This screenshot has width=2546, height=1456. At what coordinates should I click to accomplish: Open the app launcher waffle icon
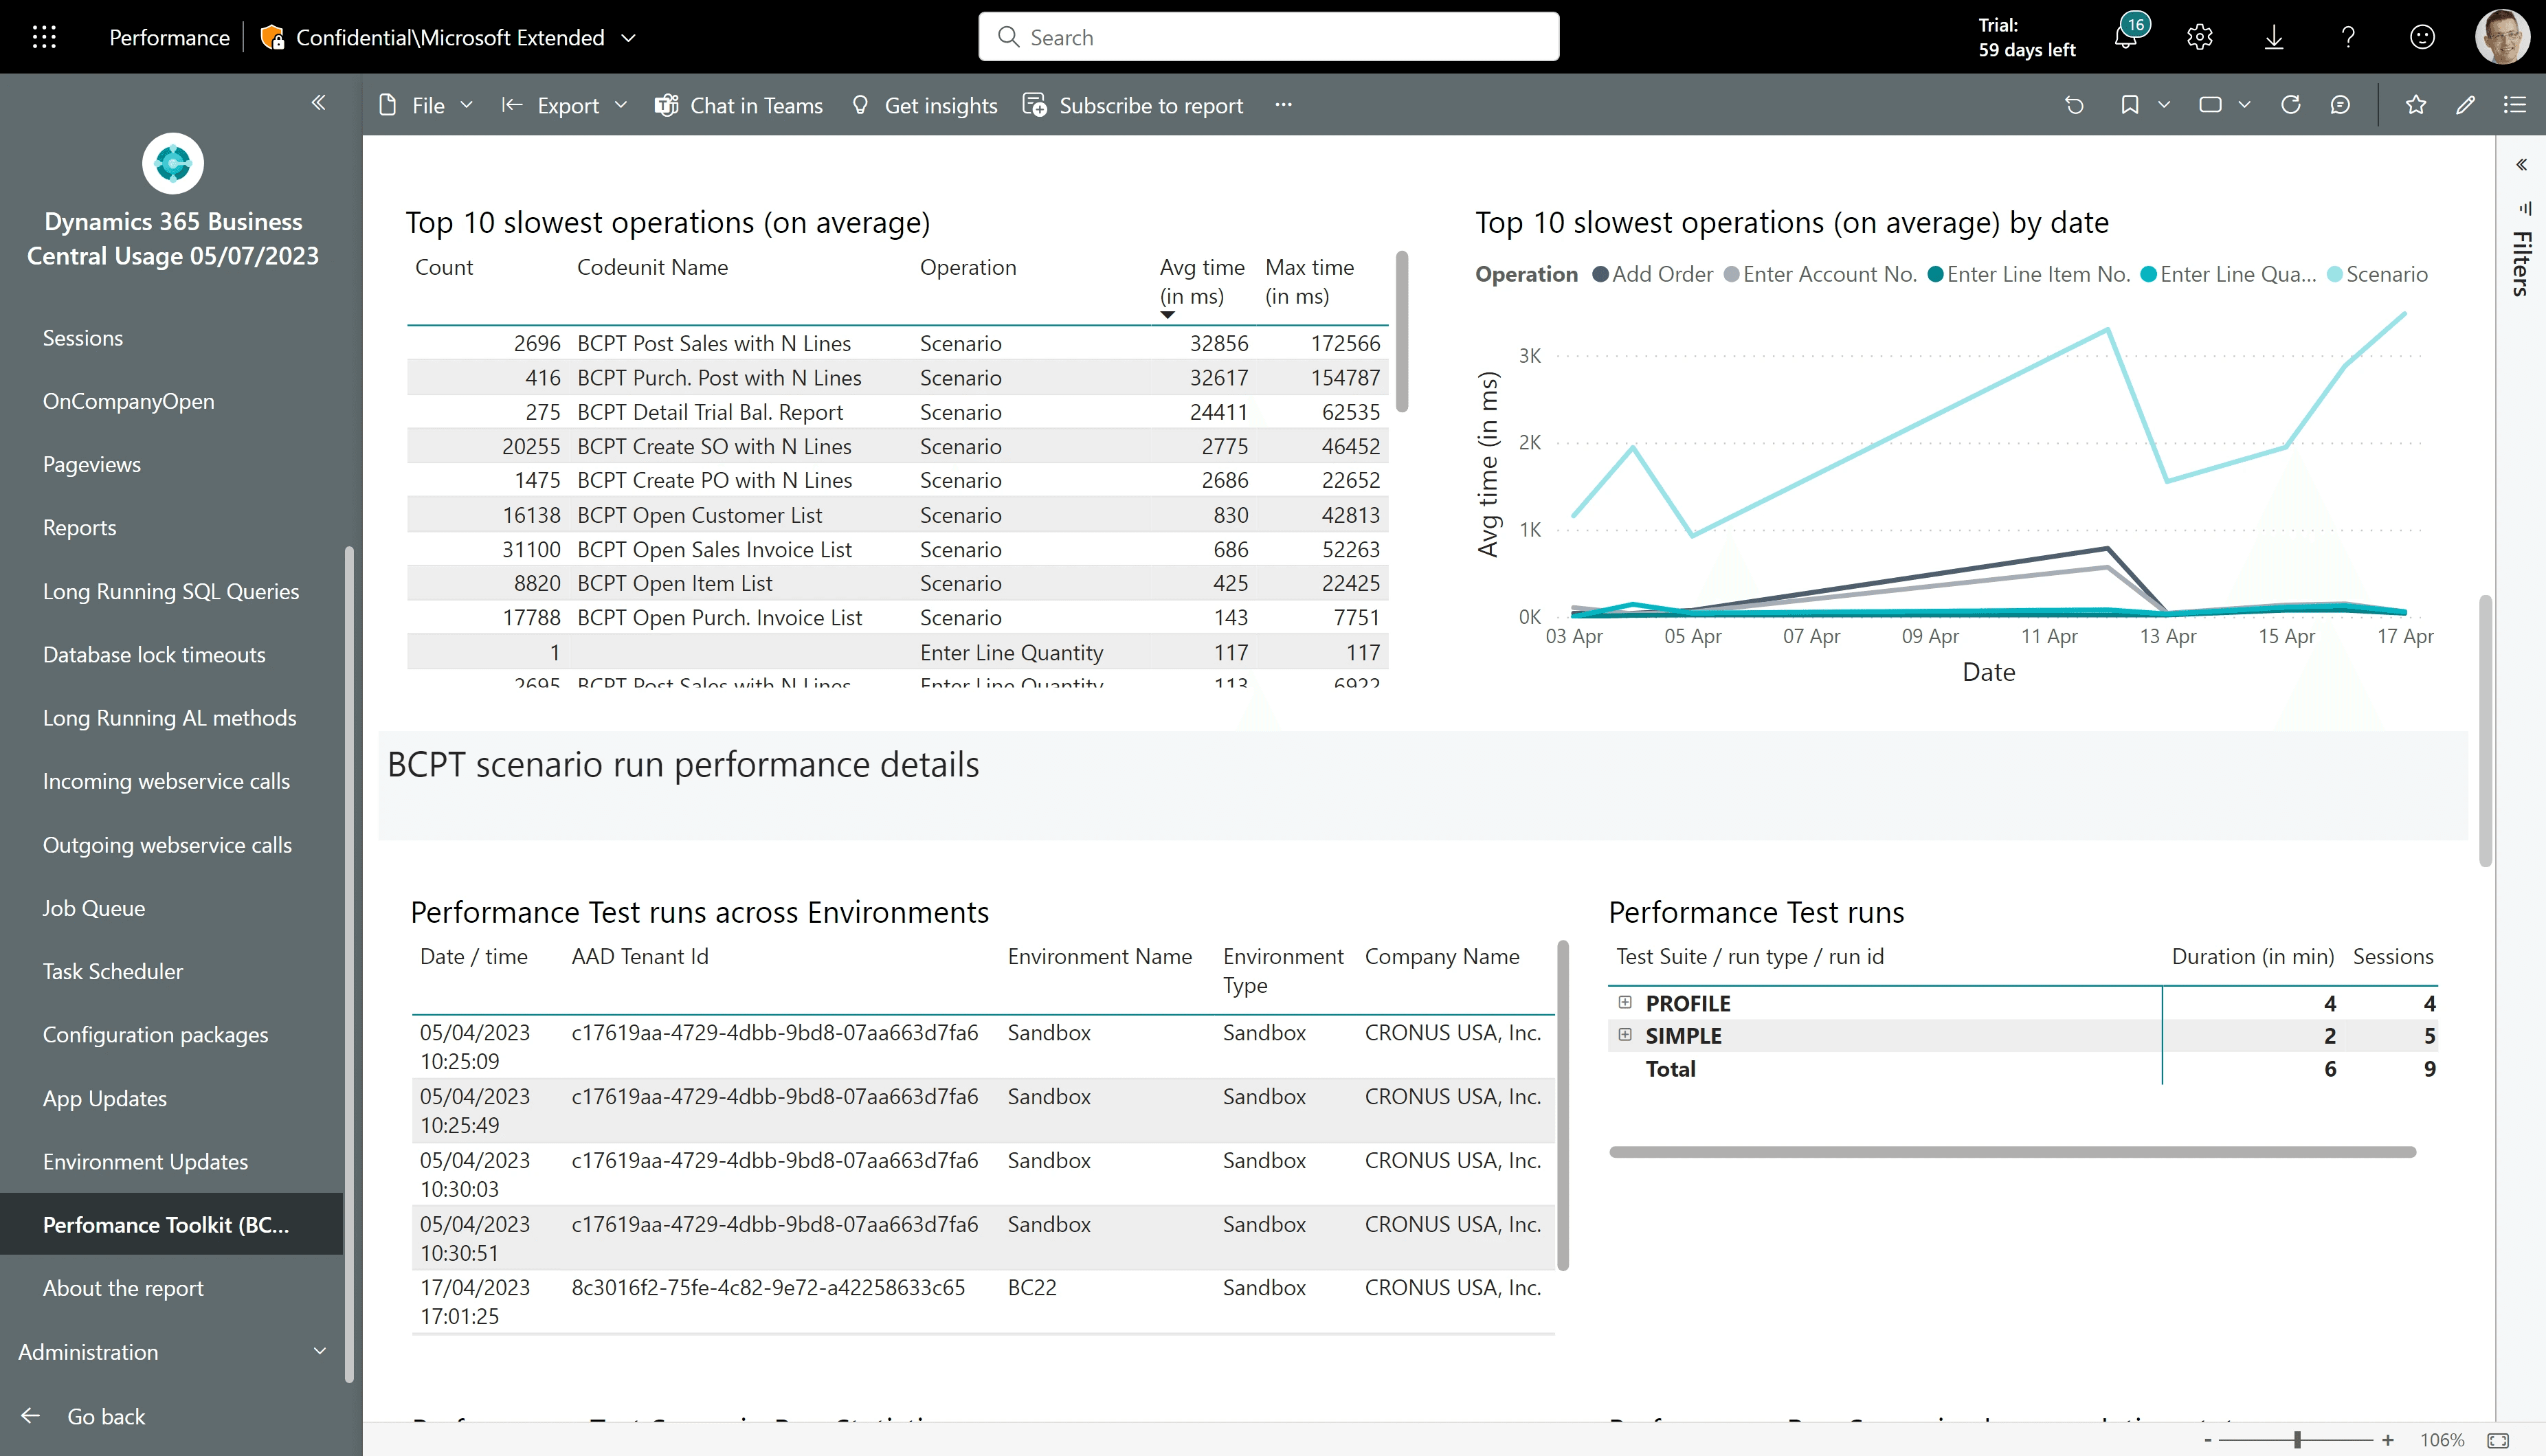44,37
